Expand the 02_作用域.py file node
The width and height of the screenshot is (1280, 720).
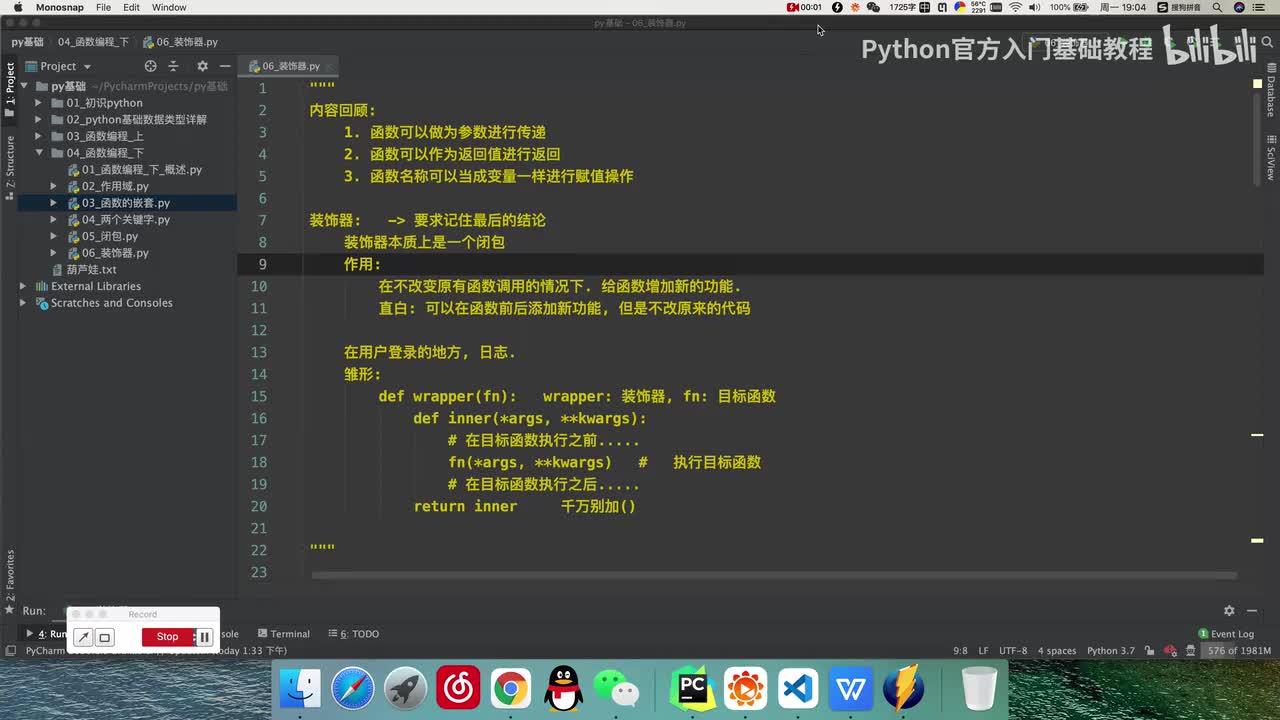point(54,186)
